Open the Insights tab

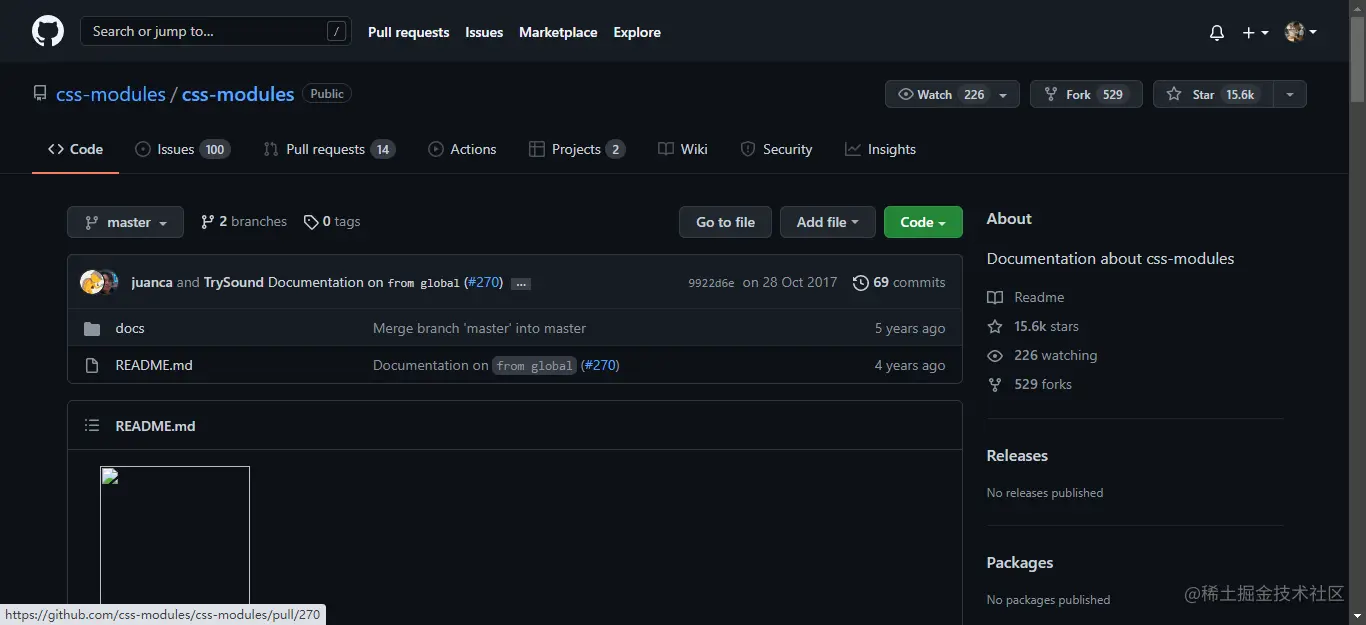[880, 149]
